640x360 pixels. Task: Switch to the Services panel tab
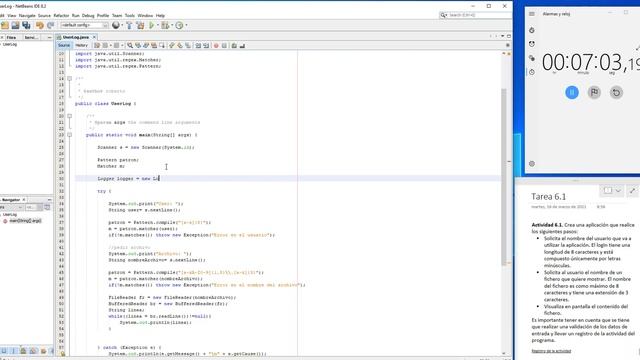31,37
